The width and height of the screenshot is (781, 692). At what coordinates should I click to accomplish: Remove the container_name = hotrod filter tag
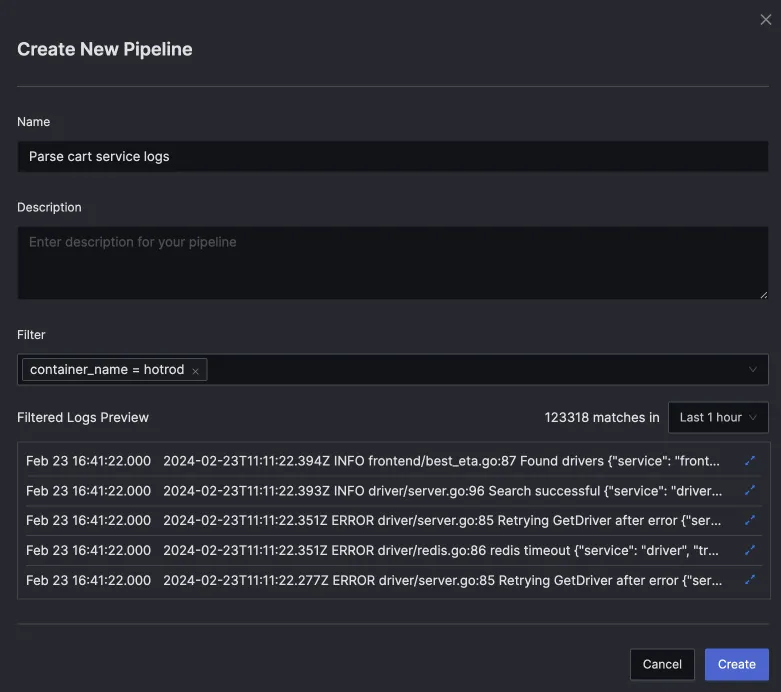[x=196, y=371]
